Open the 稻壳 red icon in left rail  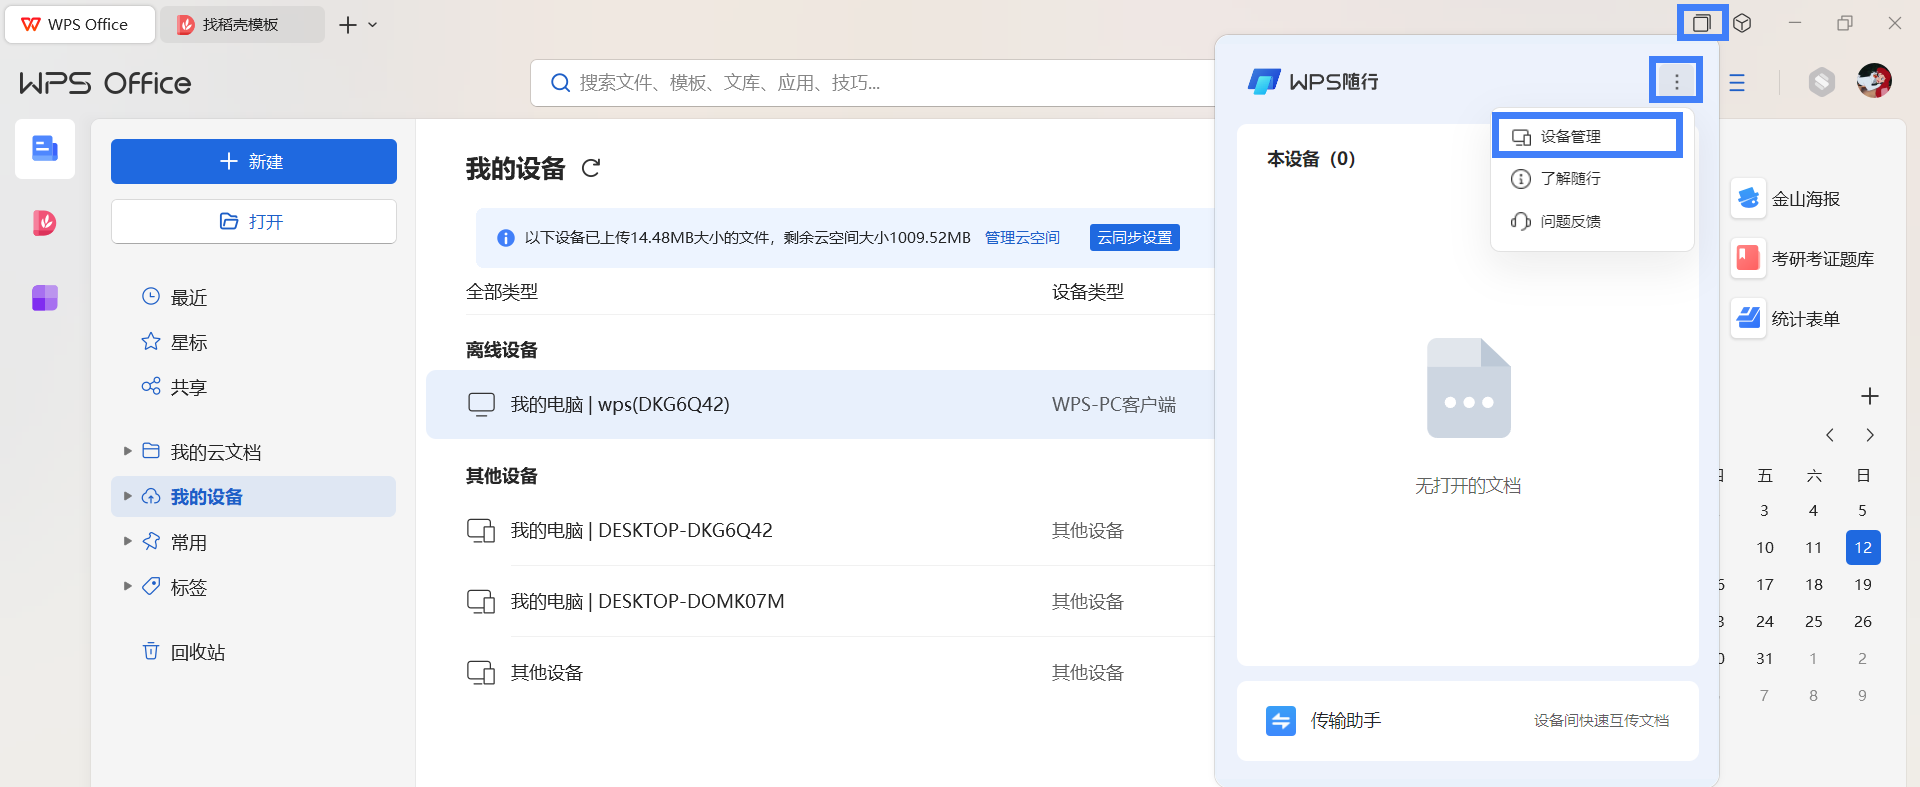[x=45, y=222]
